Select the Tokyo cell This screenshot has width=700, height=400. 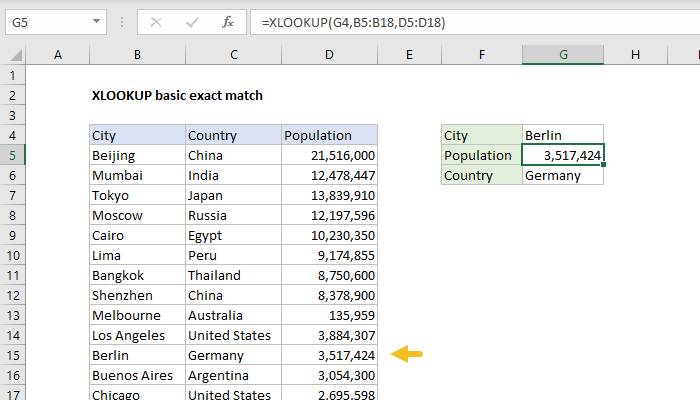pos(137,195)
